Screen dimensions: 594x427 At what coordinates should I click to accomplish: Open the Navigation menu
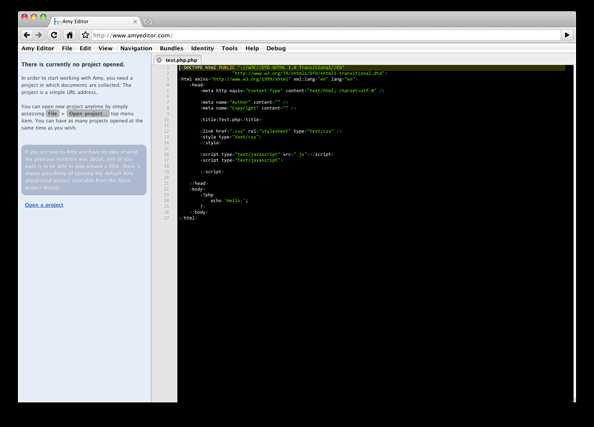click(x=136, y=48)
